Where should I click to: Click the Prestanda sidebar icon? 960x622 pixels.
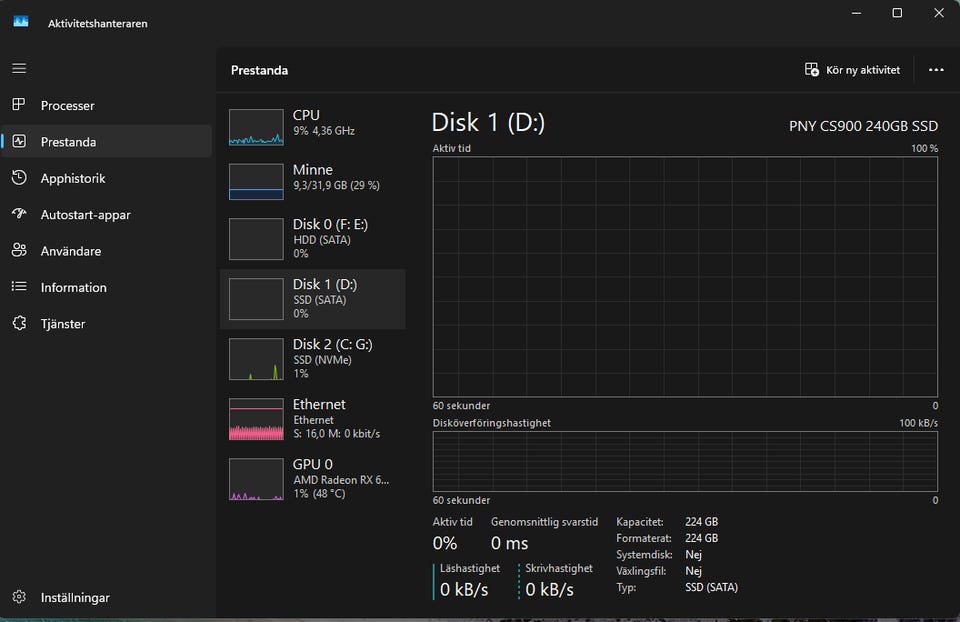[19, 141]
